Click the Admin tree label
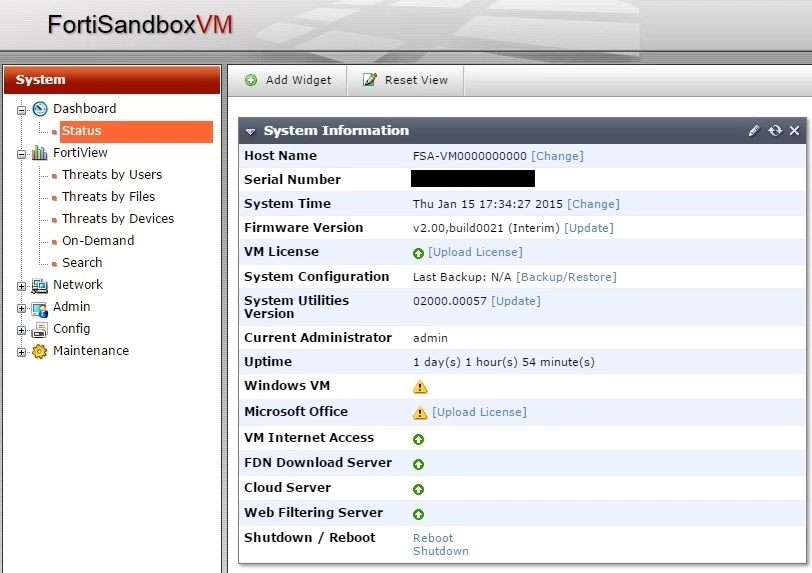 point(71,307)
